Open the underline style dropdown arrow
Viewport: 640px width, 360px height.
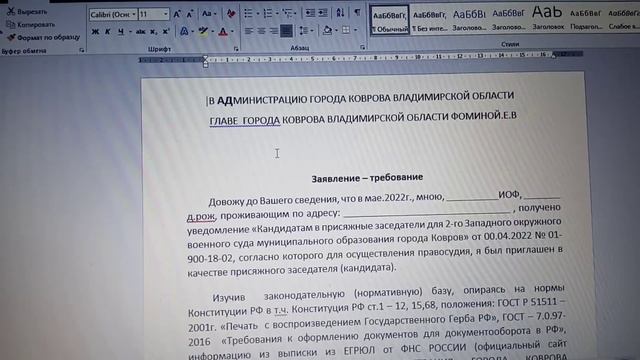click(130, 31)
